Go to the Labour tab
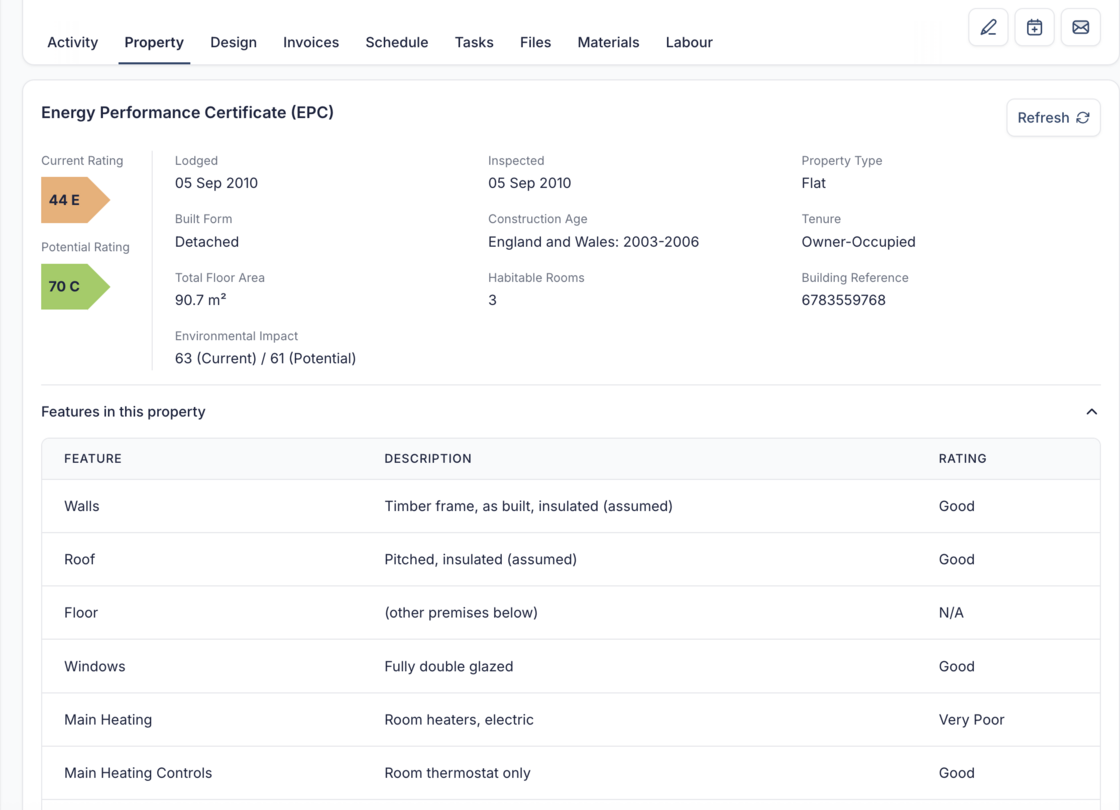 (689, 42)
